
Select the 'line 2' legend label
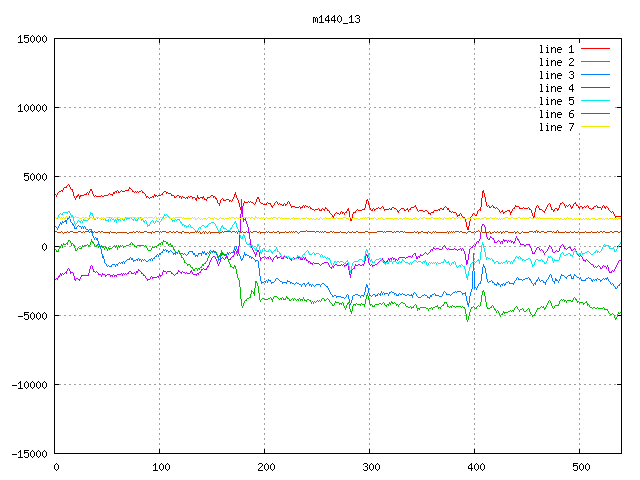click(x=557, y=62)
